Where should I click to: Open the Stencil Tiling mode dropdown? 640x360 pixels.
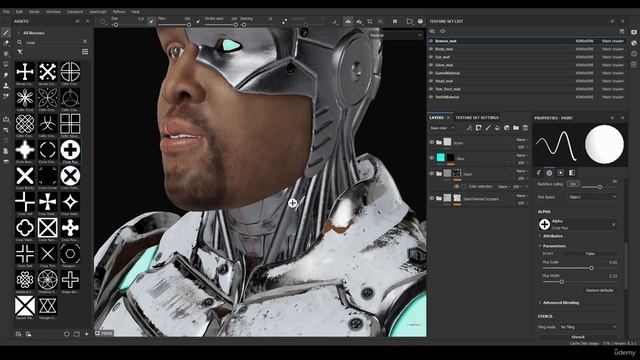(588, 327)
